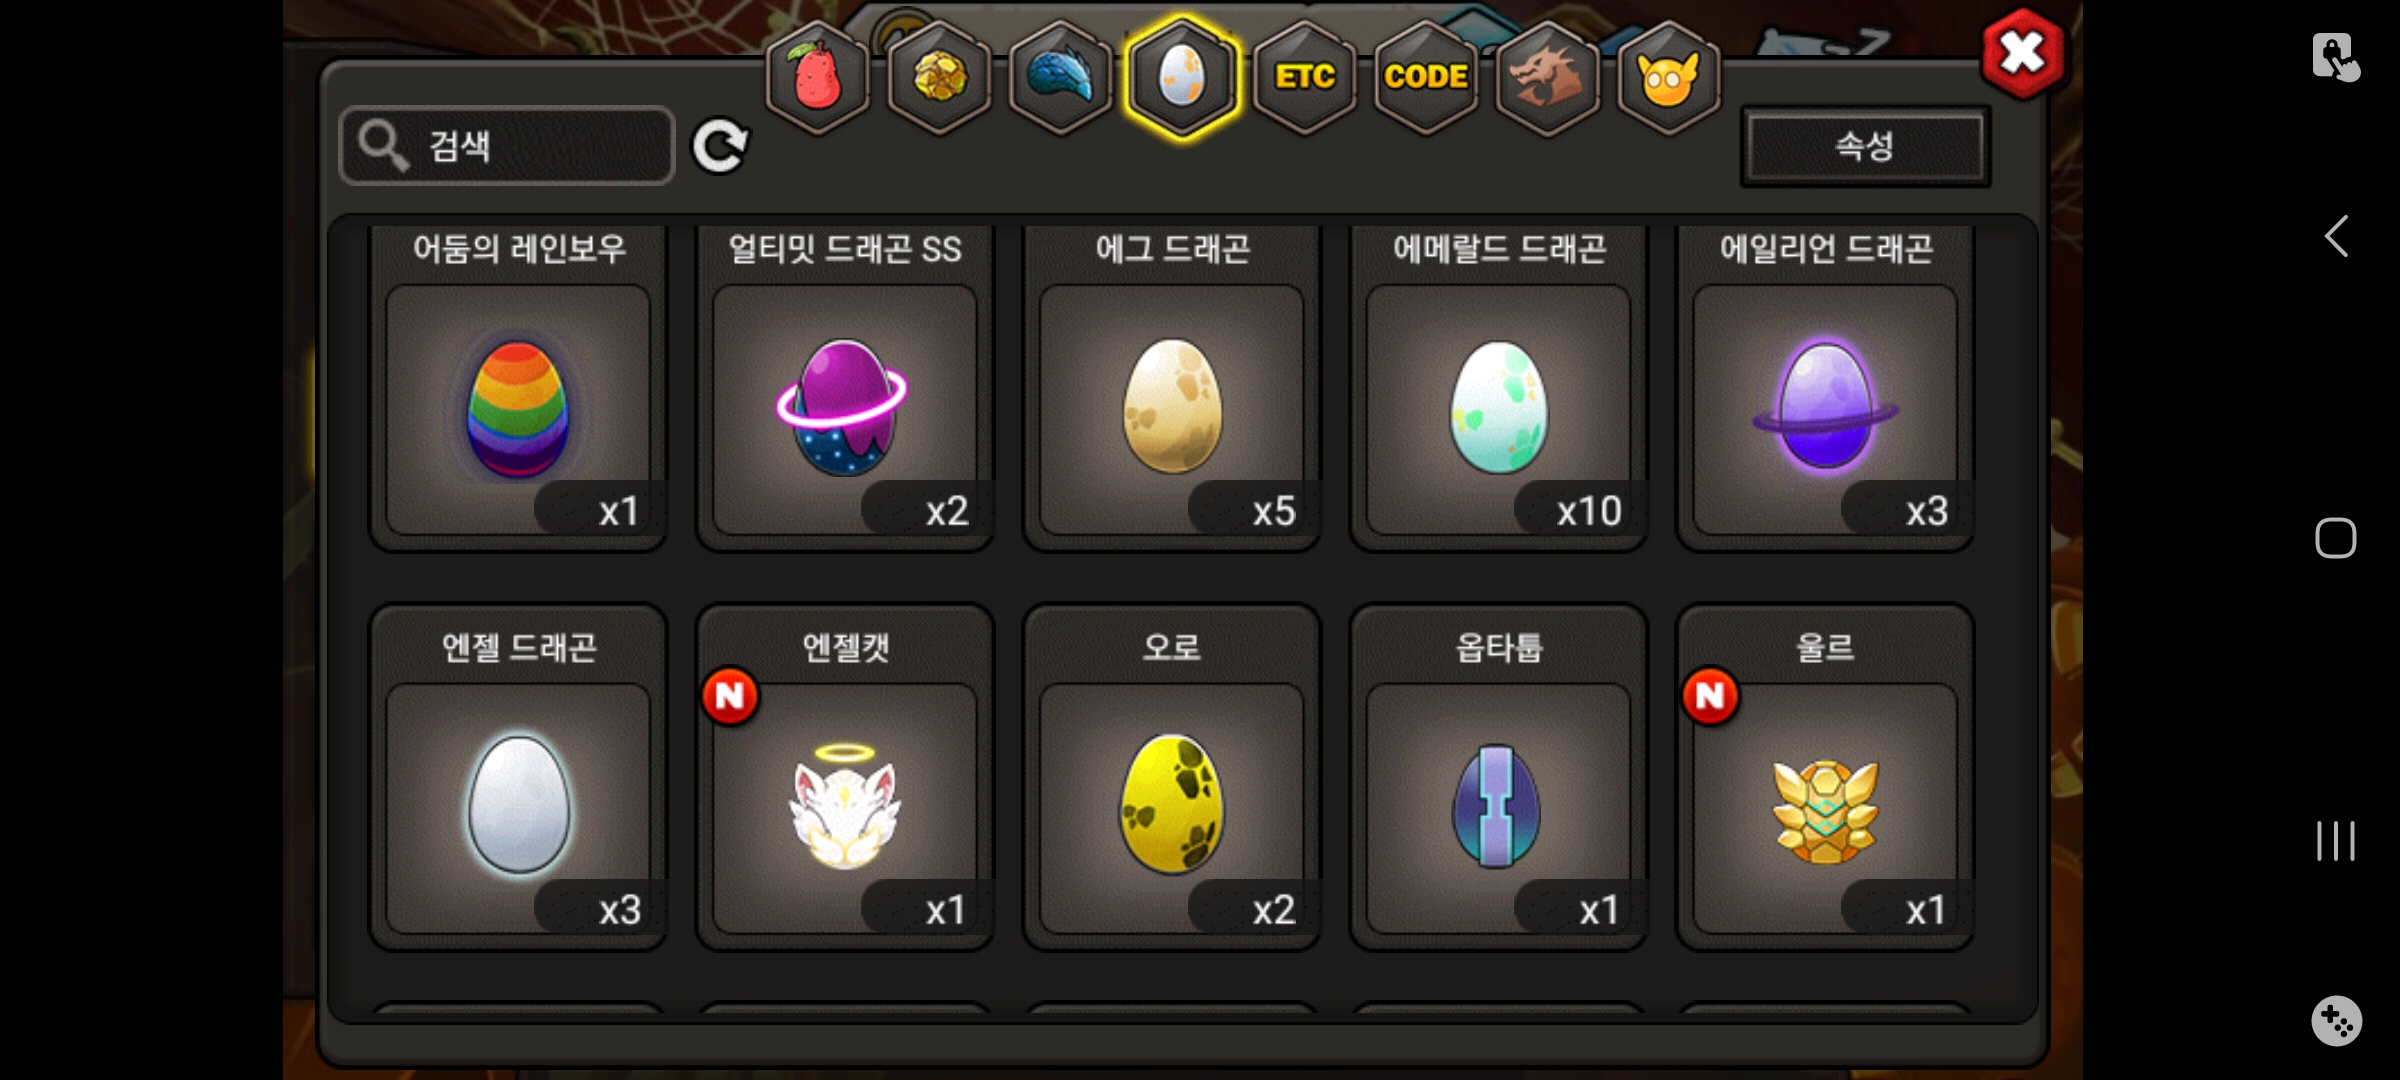
Task: Open the brown dragon head tab
Action: 1547,77
